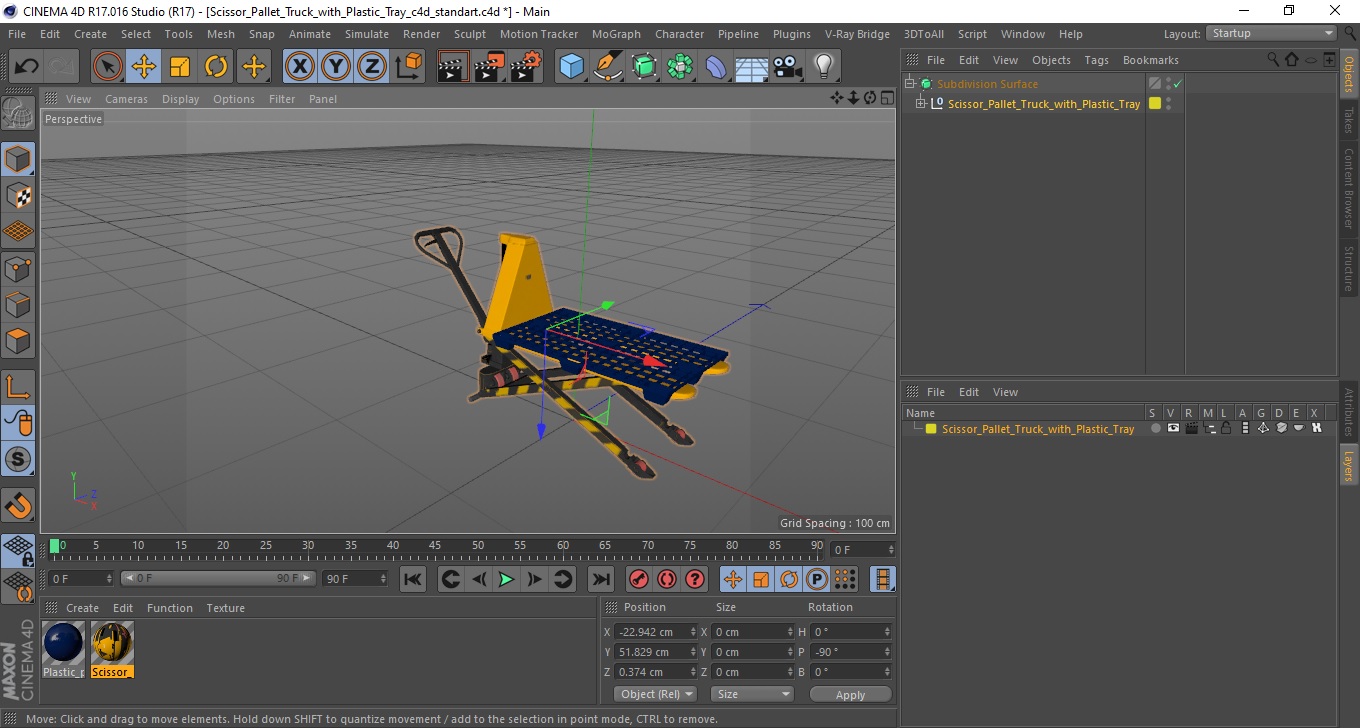The image size is (1360, 728).
Task: Open material manager Create menu
Action: pyautogui.click(x=82, y=608)
